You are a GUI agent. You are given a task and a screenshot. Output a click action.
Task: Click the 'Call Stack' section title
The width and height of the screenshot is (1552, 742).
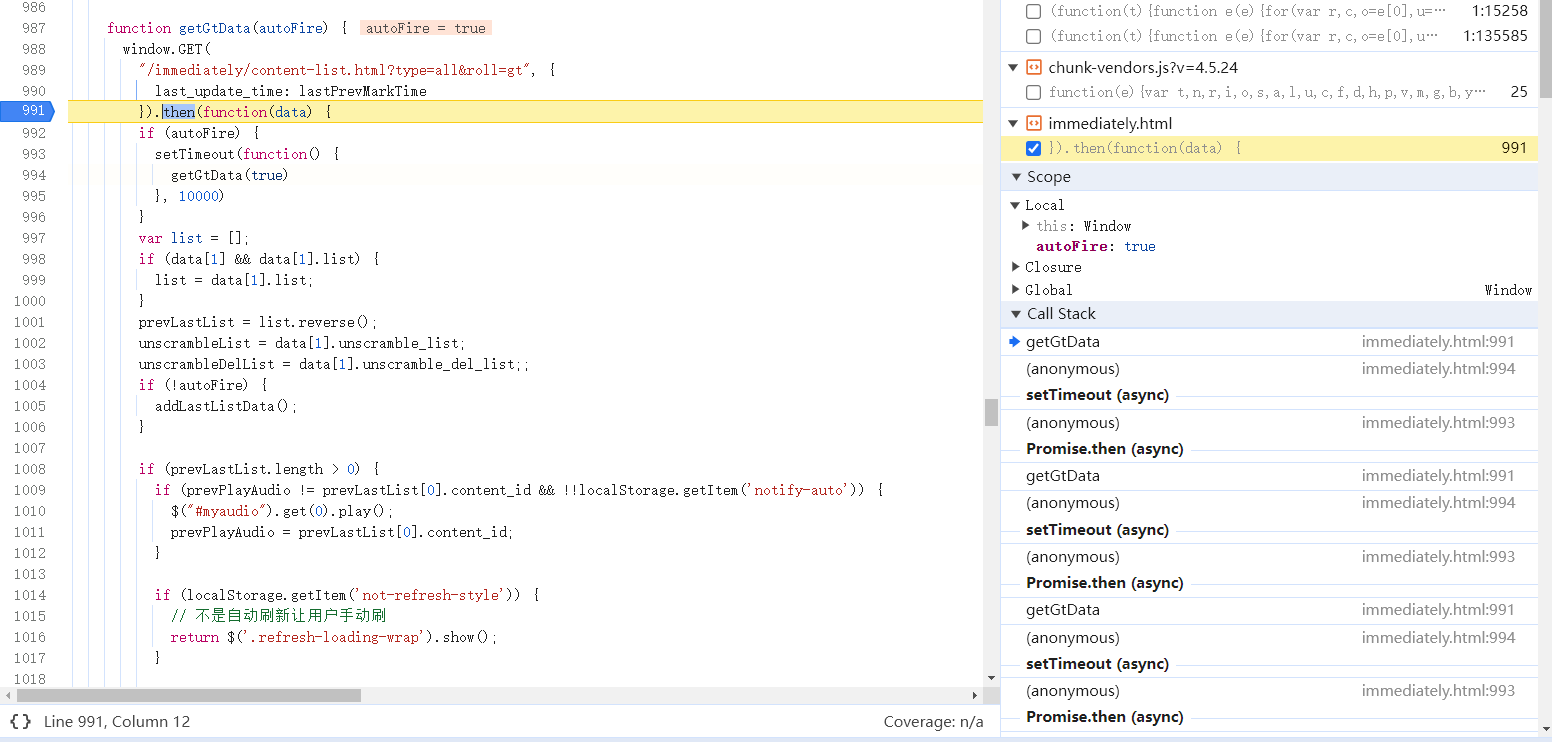click(1061, 314)
